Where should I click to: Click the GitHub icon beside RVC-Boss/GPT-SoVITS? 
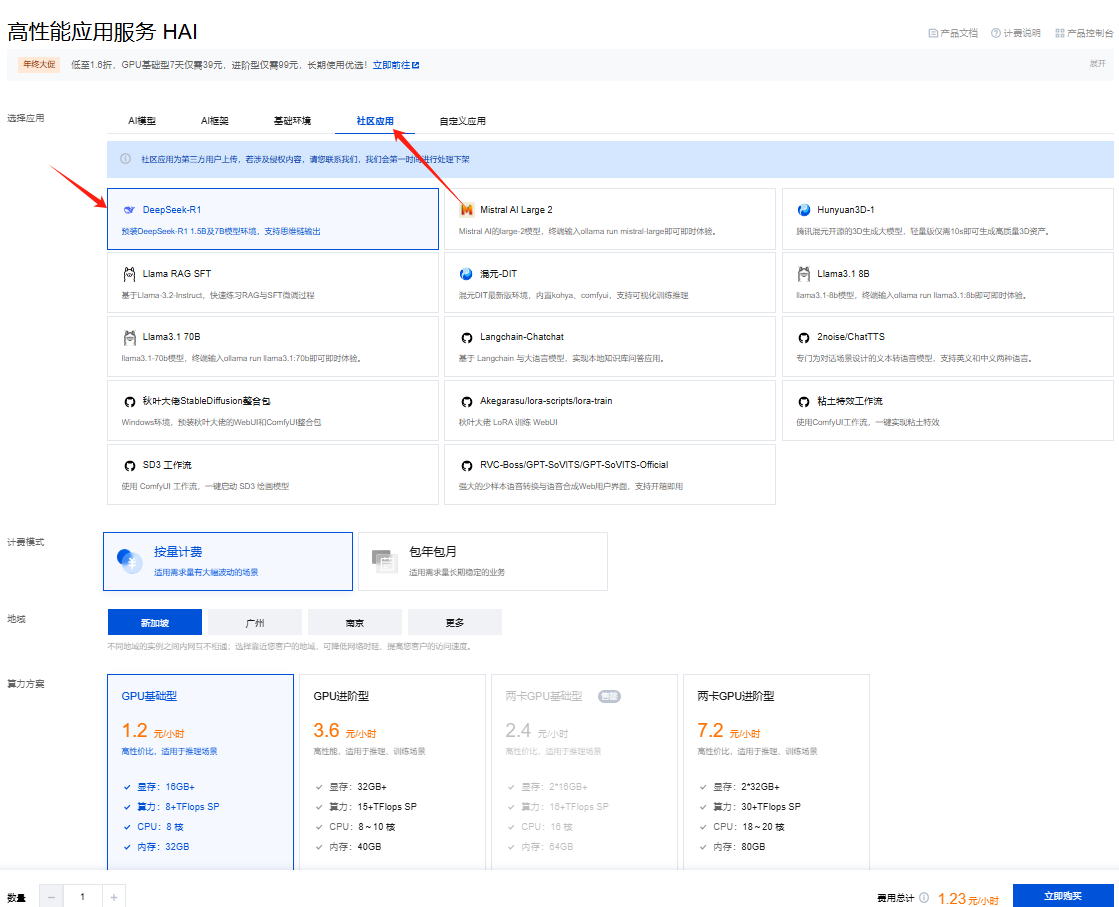point(467,466)
